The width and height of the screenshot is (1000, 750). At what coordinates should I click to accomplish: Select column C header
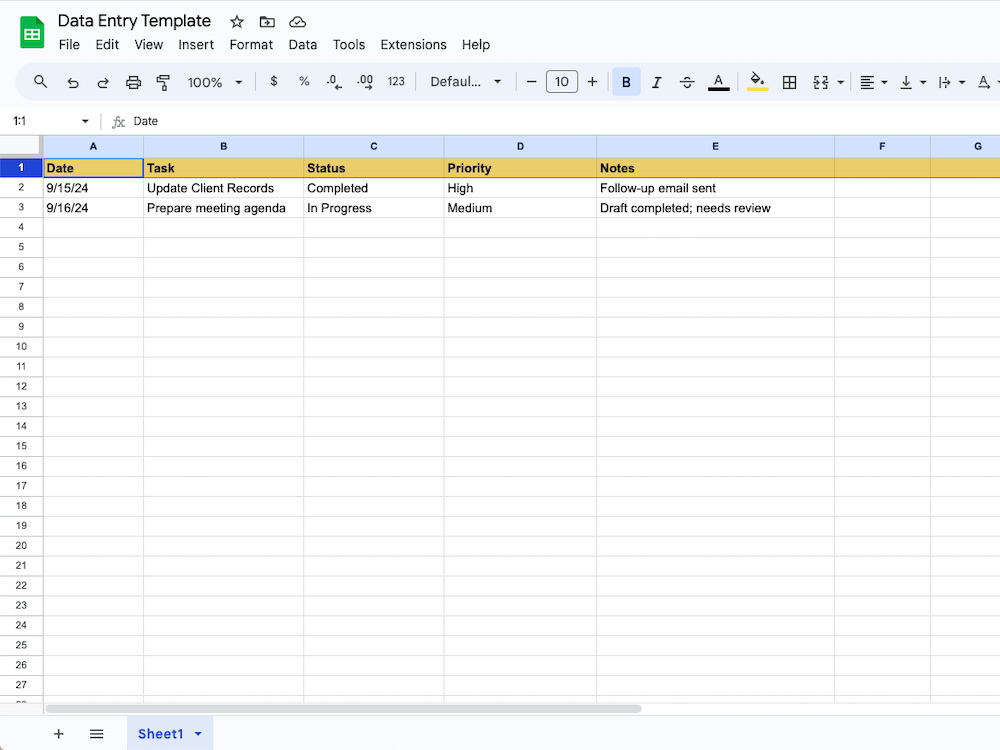[374, 146]
